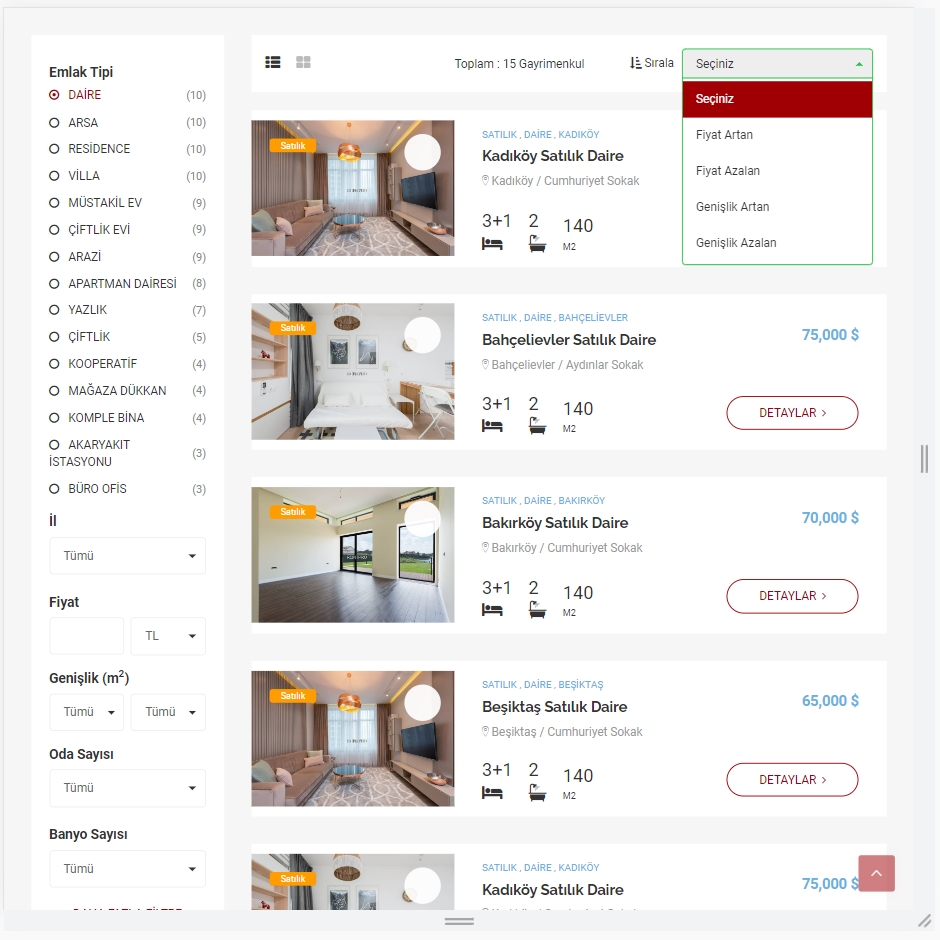Select KOOPERATİF radio option
Viewport: 940px width, 940px height.
click(x=54, y=364)
